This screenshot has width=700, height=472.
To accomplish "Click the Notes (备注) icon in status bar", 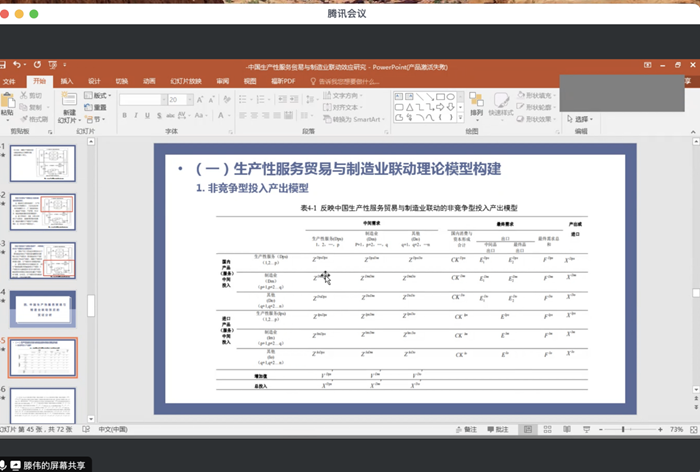I will tap(466, 429).
